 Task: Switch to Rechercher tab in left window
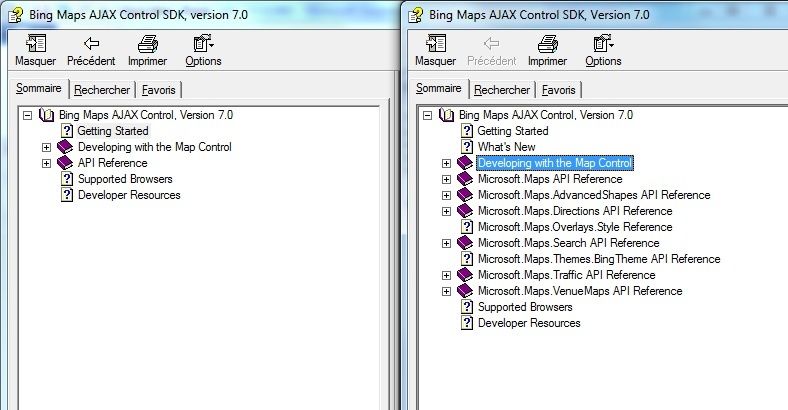(x=102, y=90)
